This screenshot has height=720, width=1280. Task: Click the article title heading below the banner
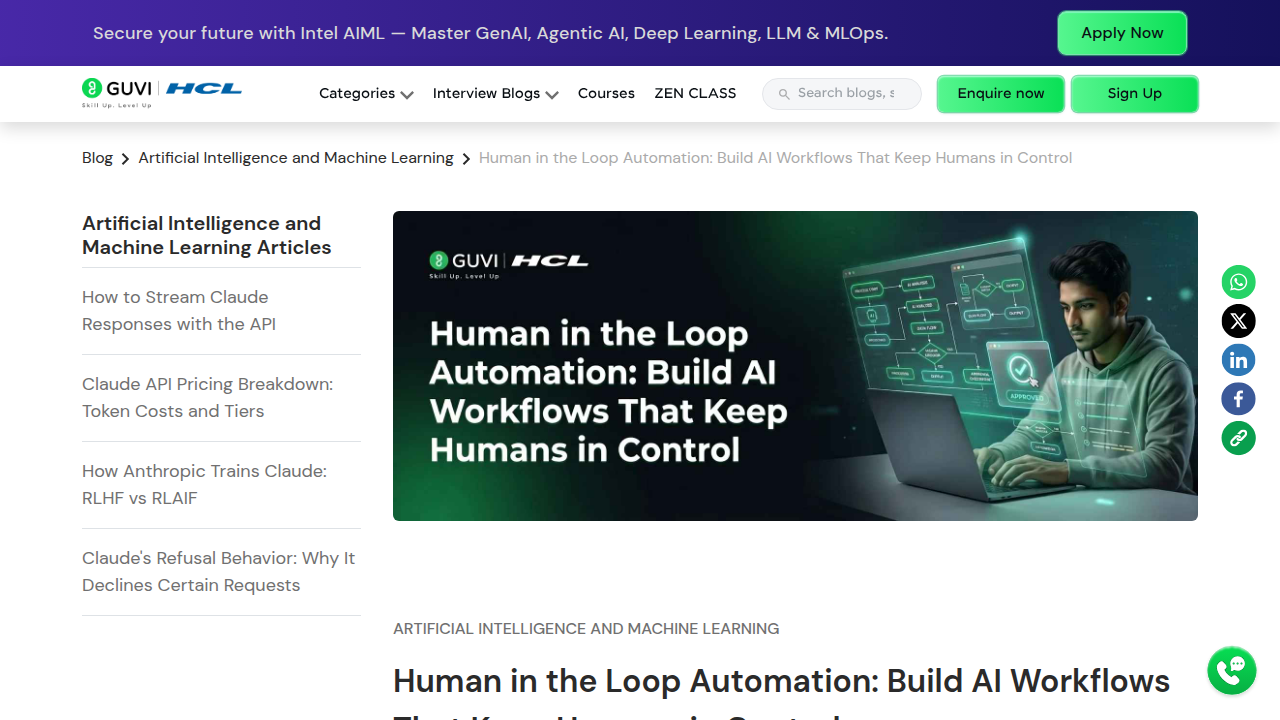[x=781, y=692]
